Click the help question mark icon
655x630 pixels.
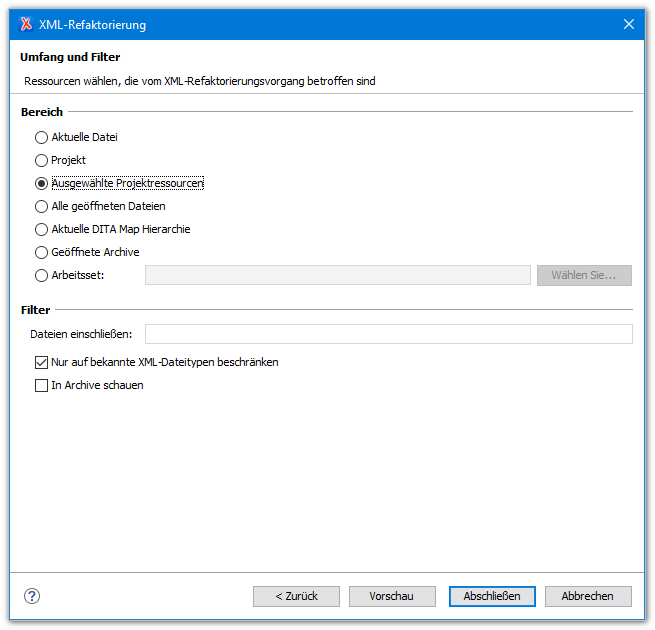click(32, 596)
